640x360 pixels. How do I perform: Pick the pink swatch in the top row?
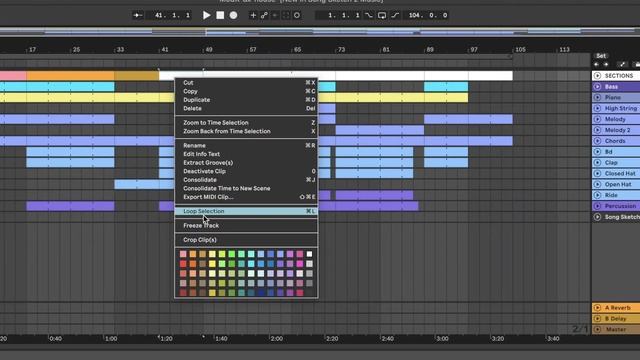pyautogui.click(x=183, y=254)
